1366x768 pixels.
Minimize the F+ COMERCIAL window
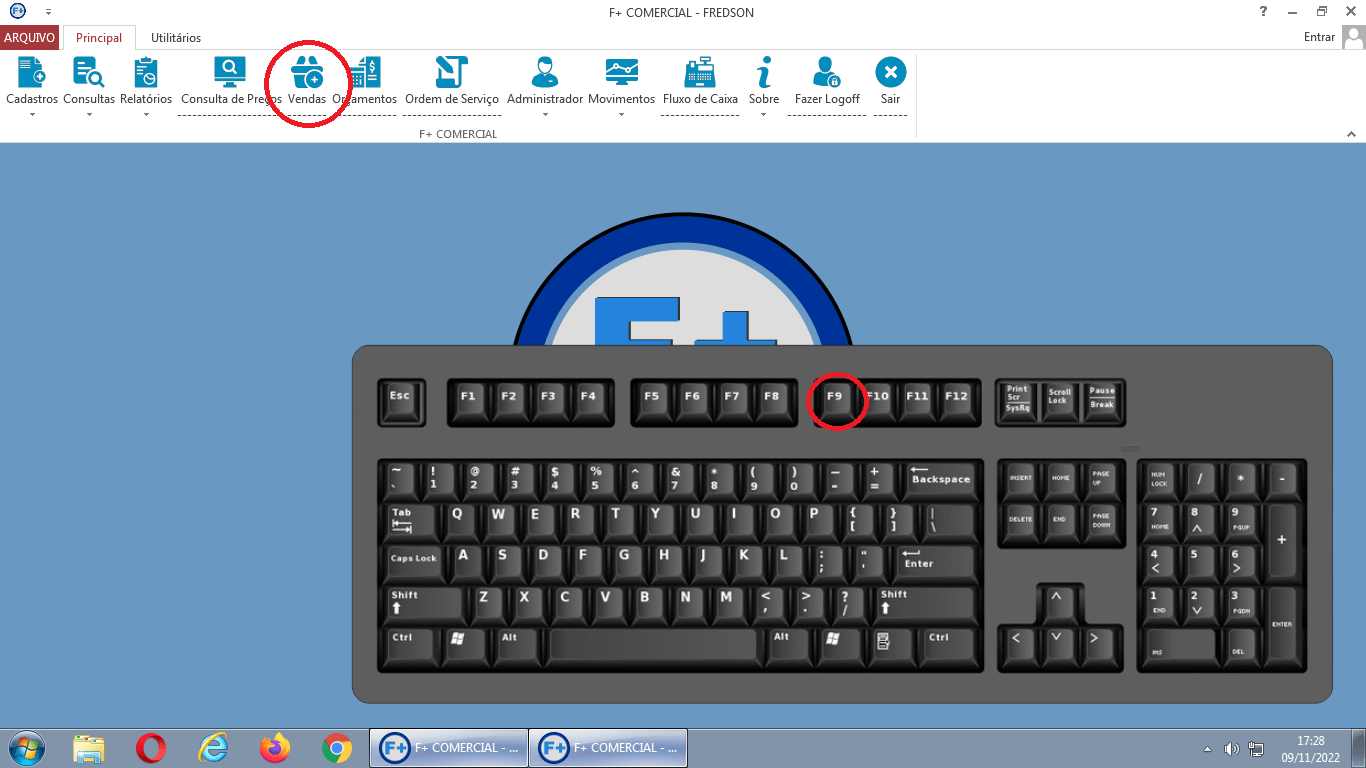tap(1292, 11)
